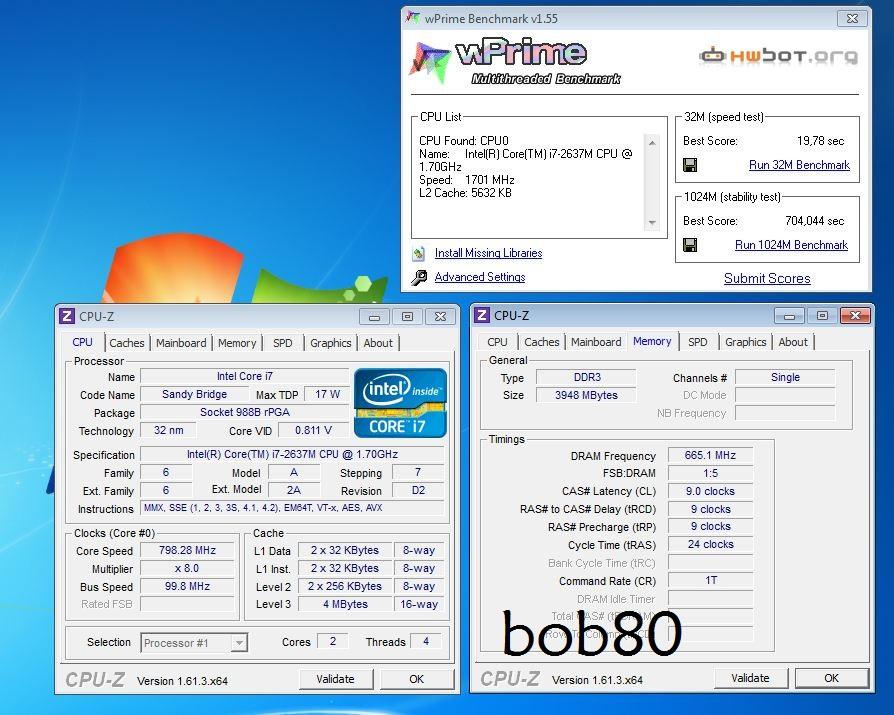Click the Level 3 cache value 4 MBytes

pos(346,604)
